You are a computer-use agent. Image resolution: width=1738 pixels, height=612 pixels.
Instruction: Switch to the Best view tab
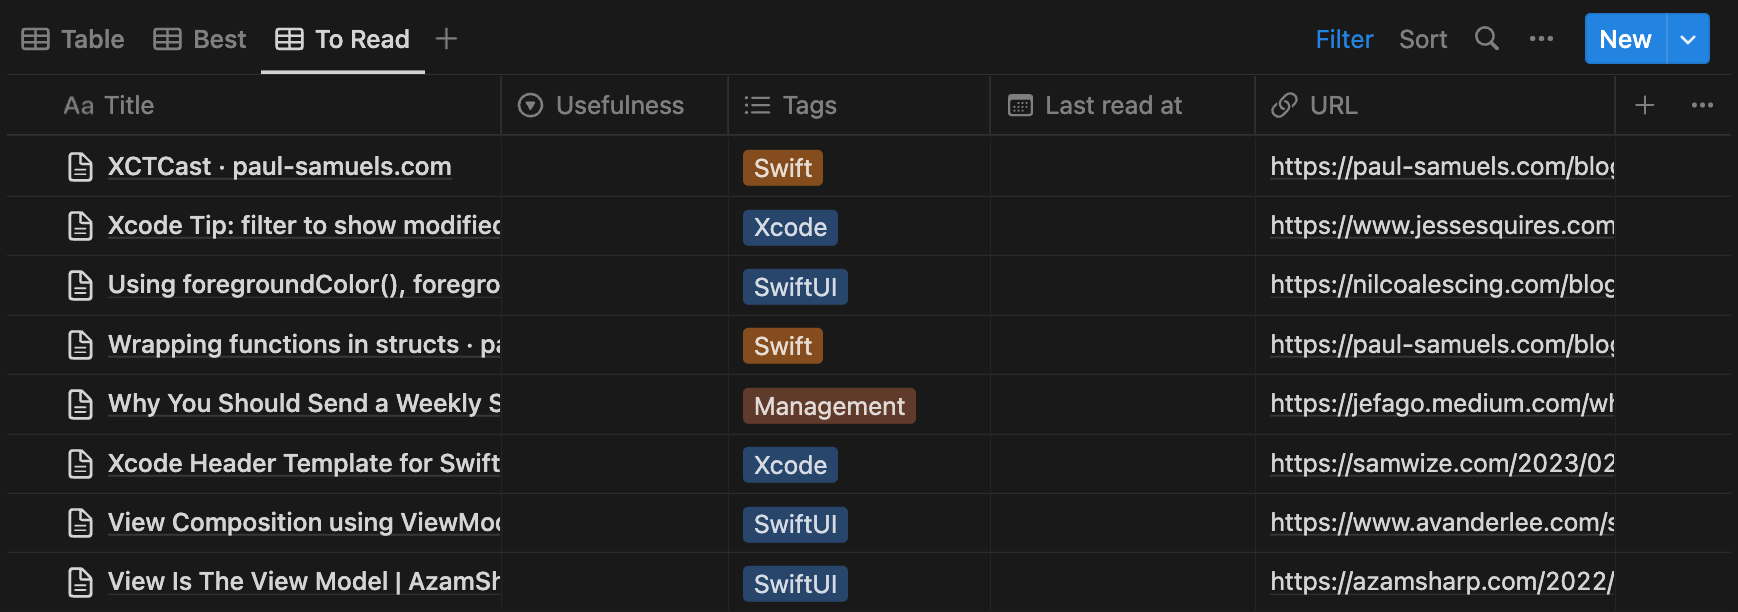pyautogui.click(x=200, y=39)
